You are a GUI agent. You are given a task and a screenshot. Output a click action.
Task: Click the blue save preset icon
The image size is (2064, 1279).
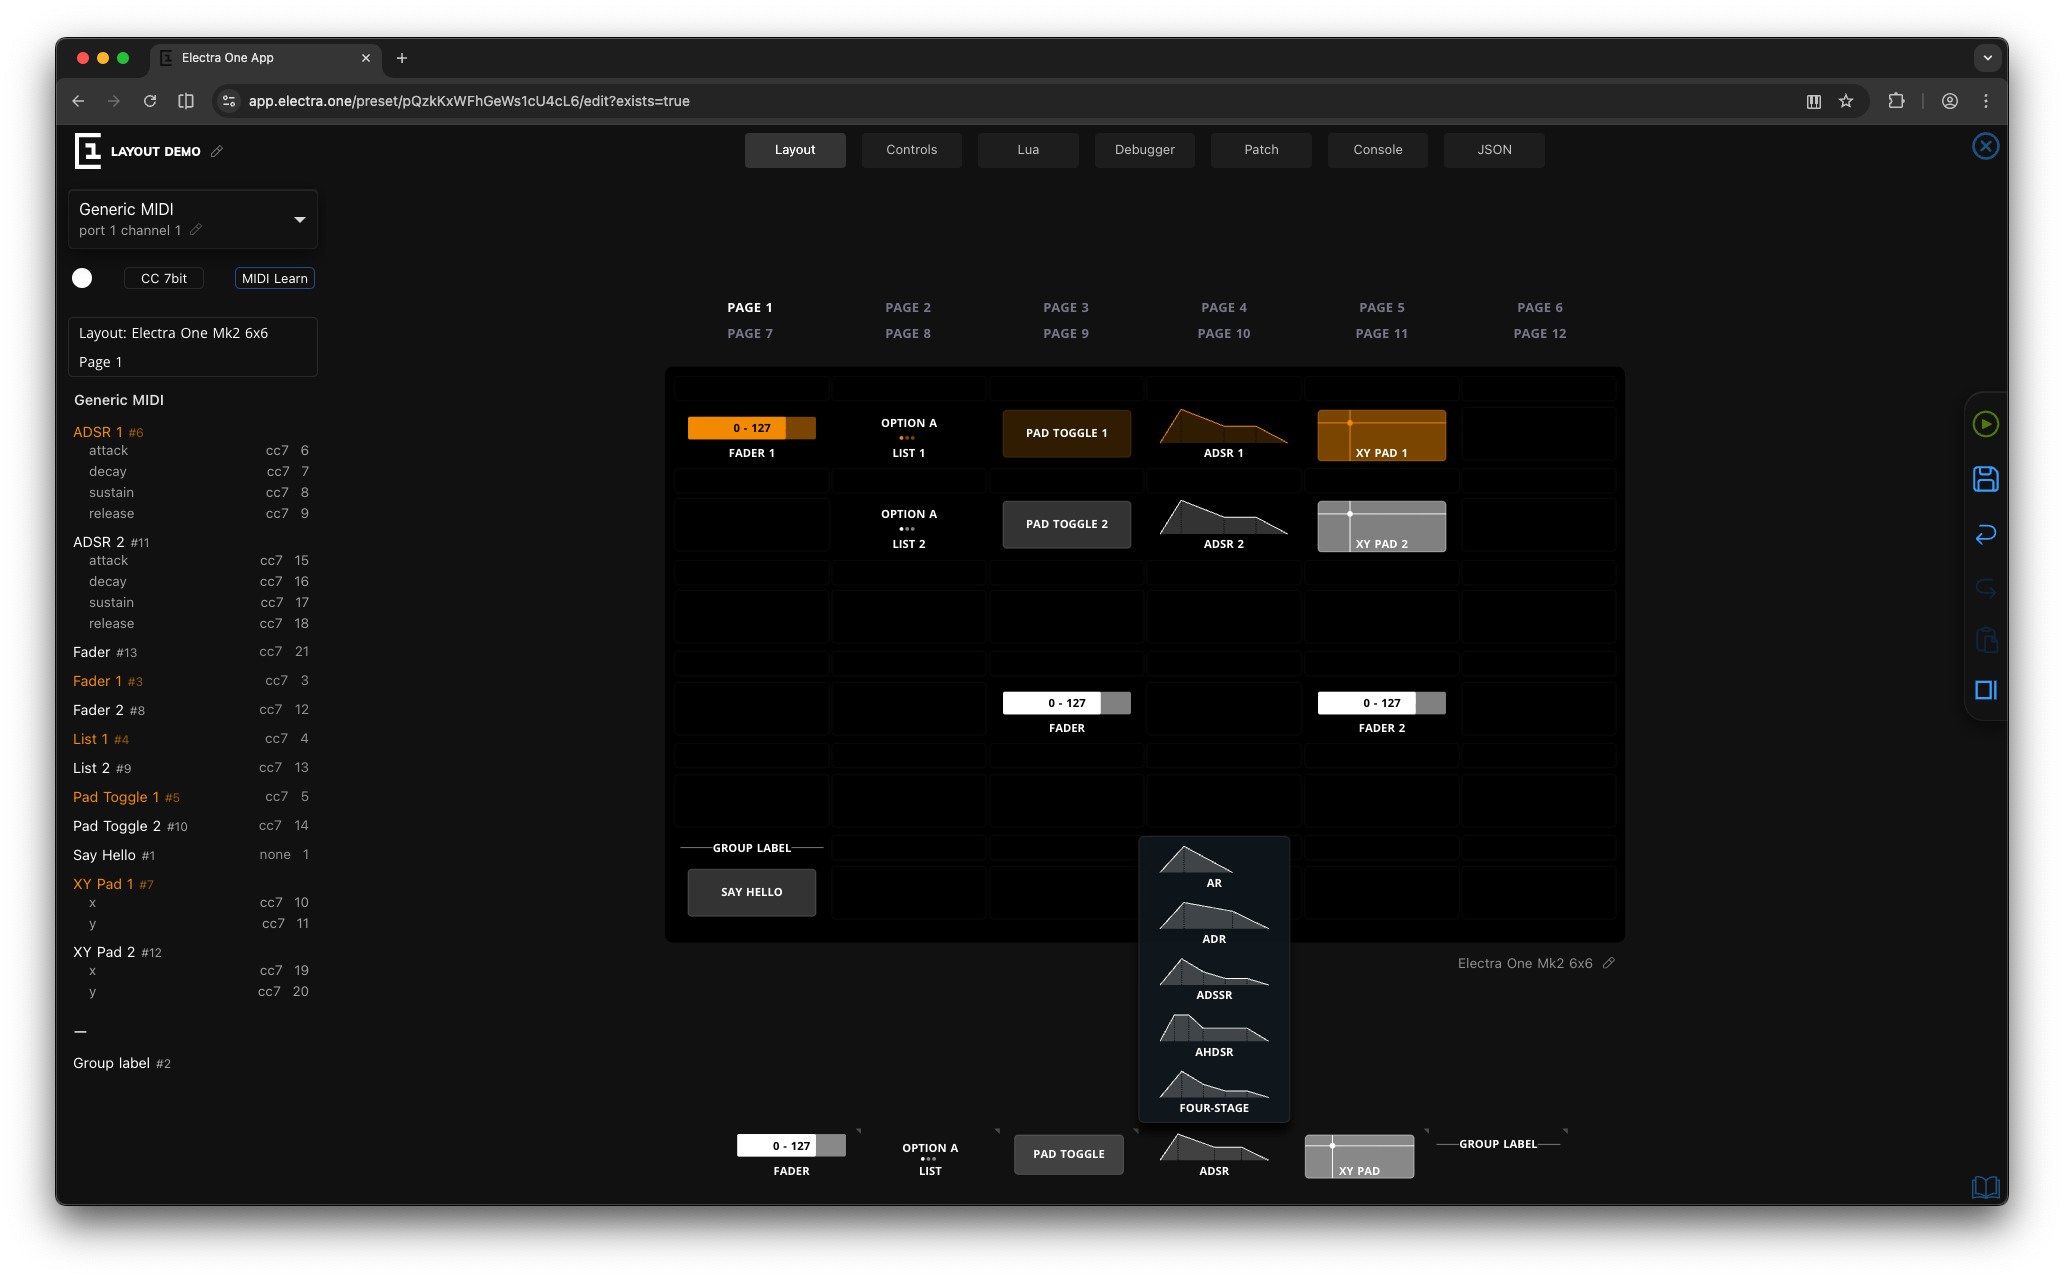[1985, 479]
